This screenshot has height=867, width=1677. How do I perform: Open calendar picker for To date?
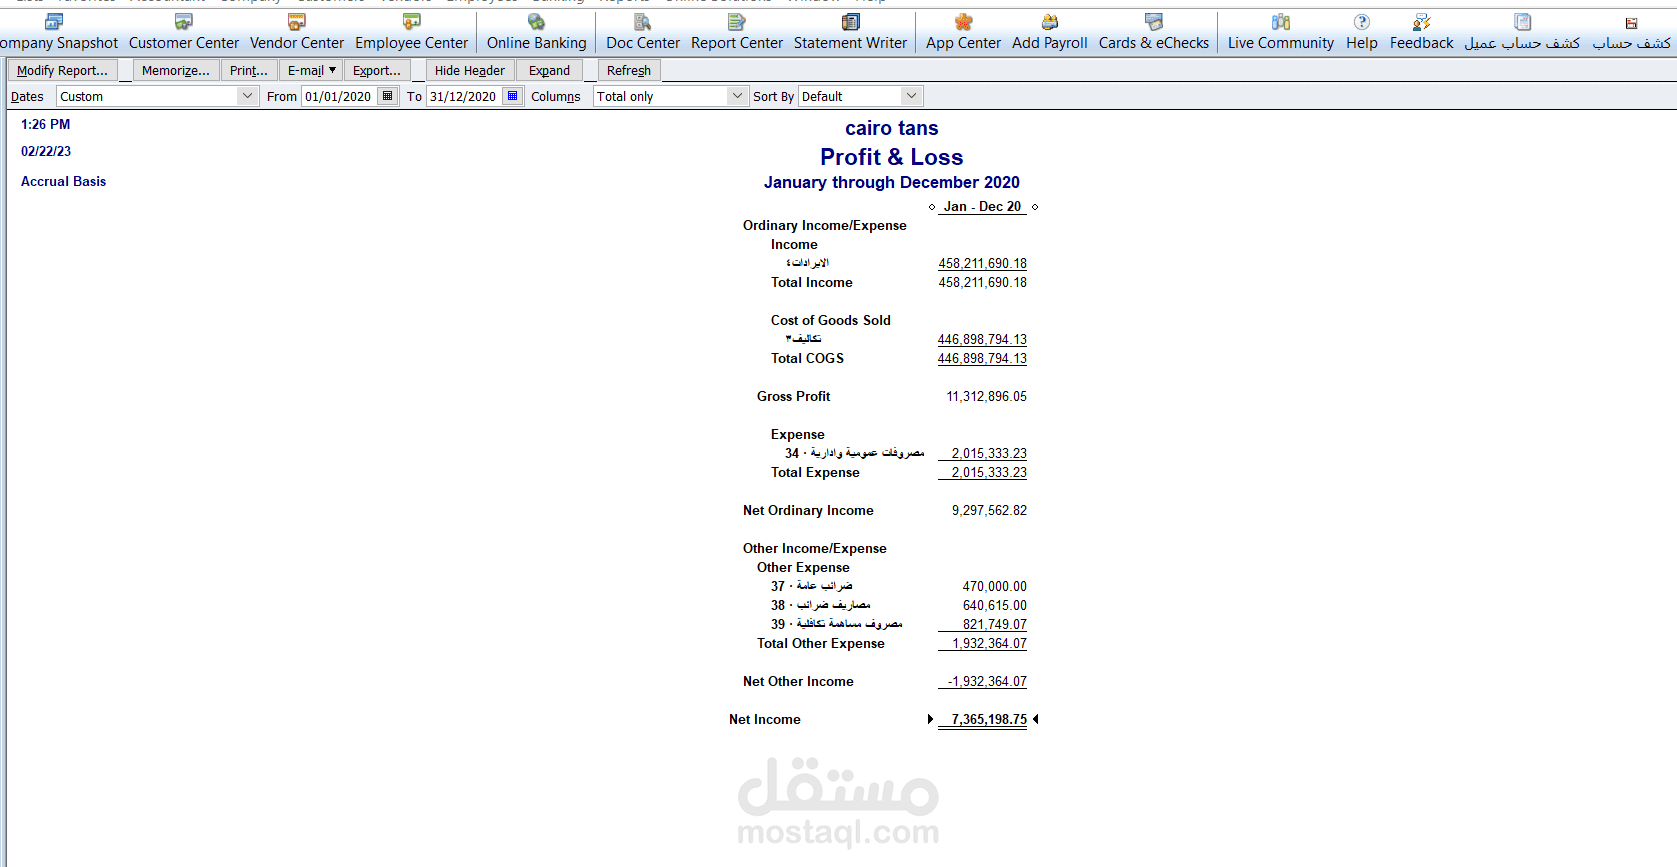pos(513,96)
